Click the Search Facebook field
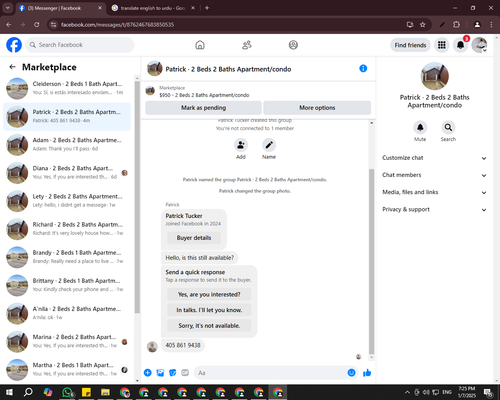500x400 pixels. [x=80, y=45]
